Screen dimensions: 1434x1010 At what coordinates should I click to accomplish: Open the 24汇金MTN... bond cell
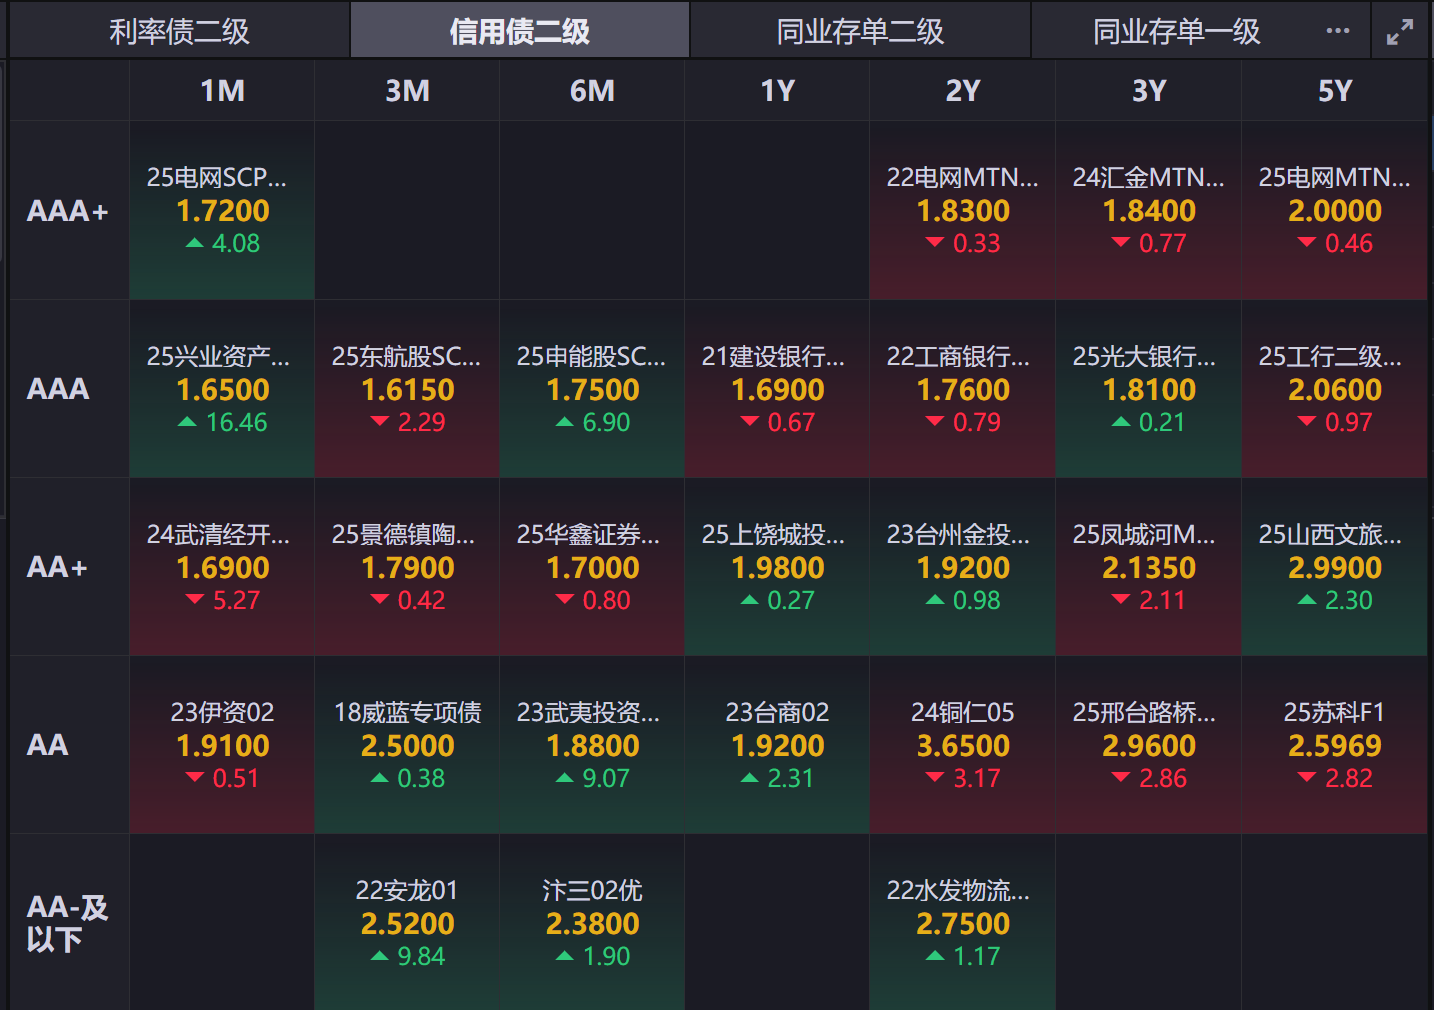coord(1148,211)
